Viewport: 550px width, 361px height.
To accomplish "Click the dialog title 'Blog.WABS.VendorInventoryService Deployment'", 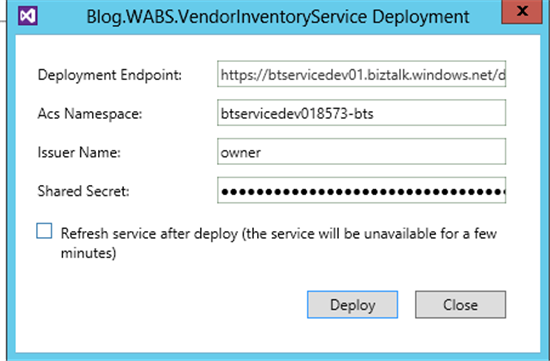I will coord(278,17).
